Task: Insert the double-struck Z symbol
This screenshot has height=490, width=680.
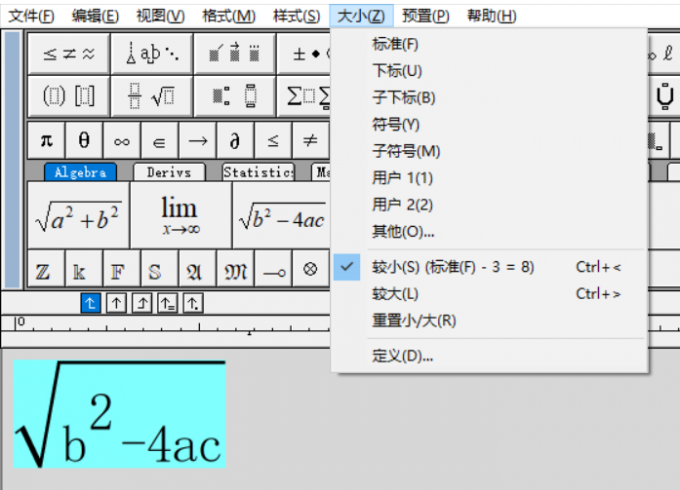Action: pos(46,268)
